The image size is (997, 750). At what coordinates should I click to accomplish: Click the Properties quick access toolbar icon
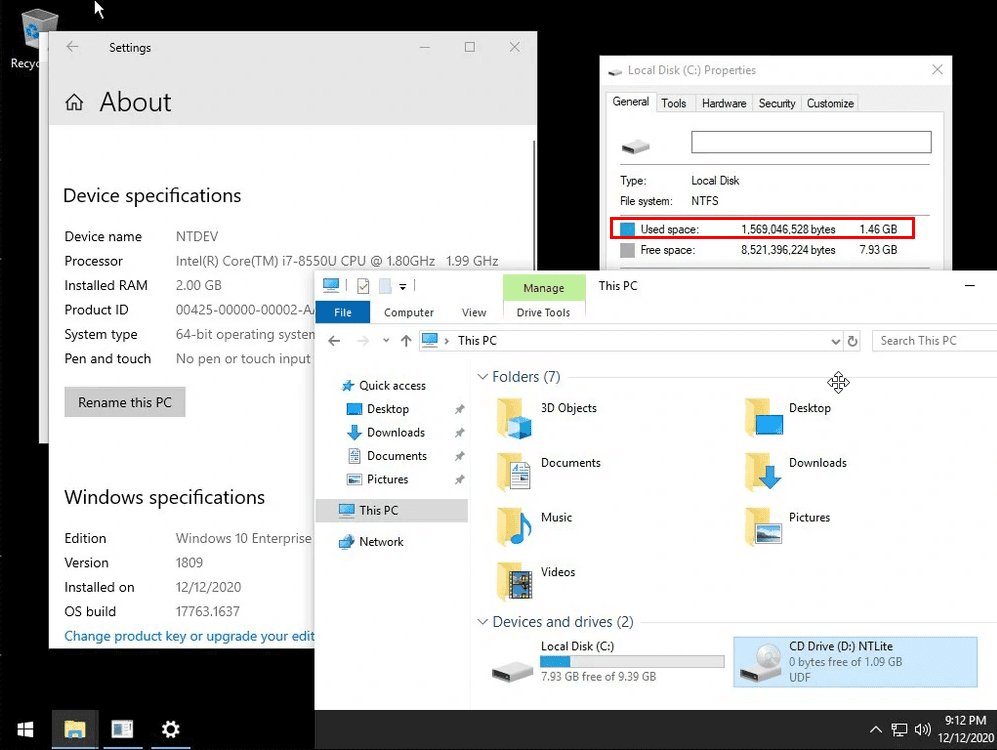click(x=363, y=286)
